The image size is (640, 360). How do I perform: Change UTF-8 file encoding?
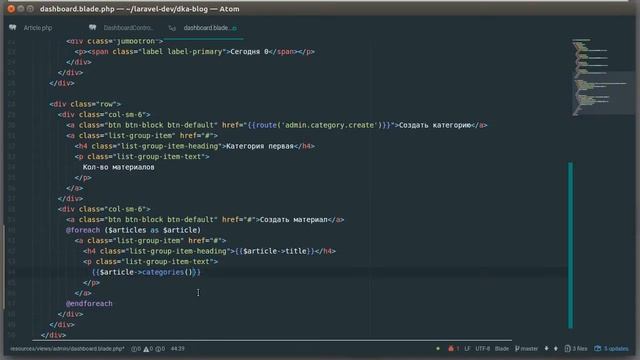482,349
